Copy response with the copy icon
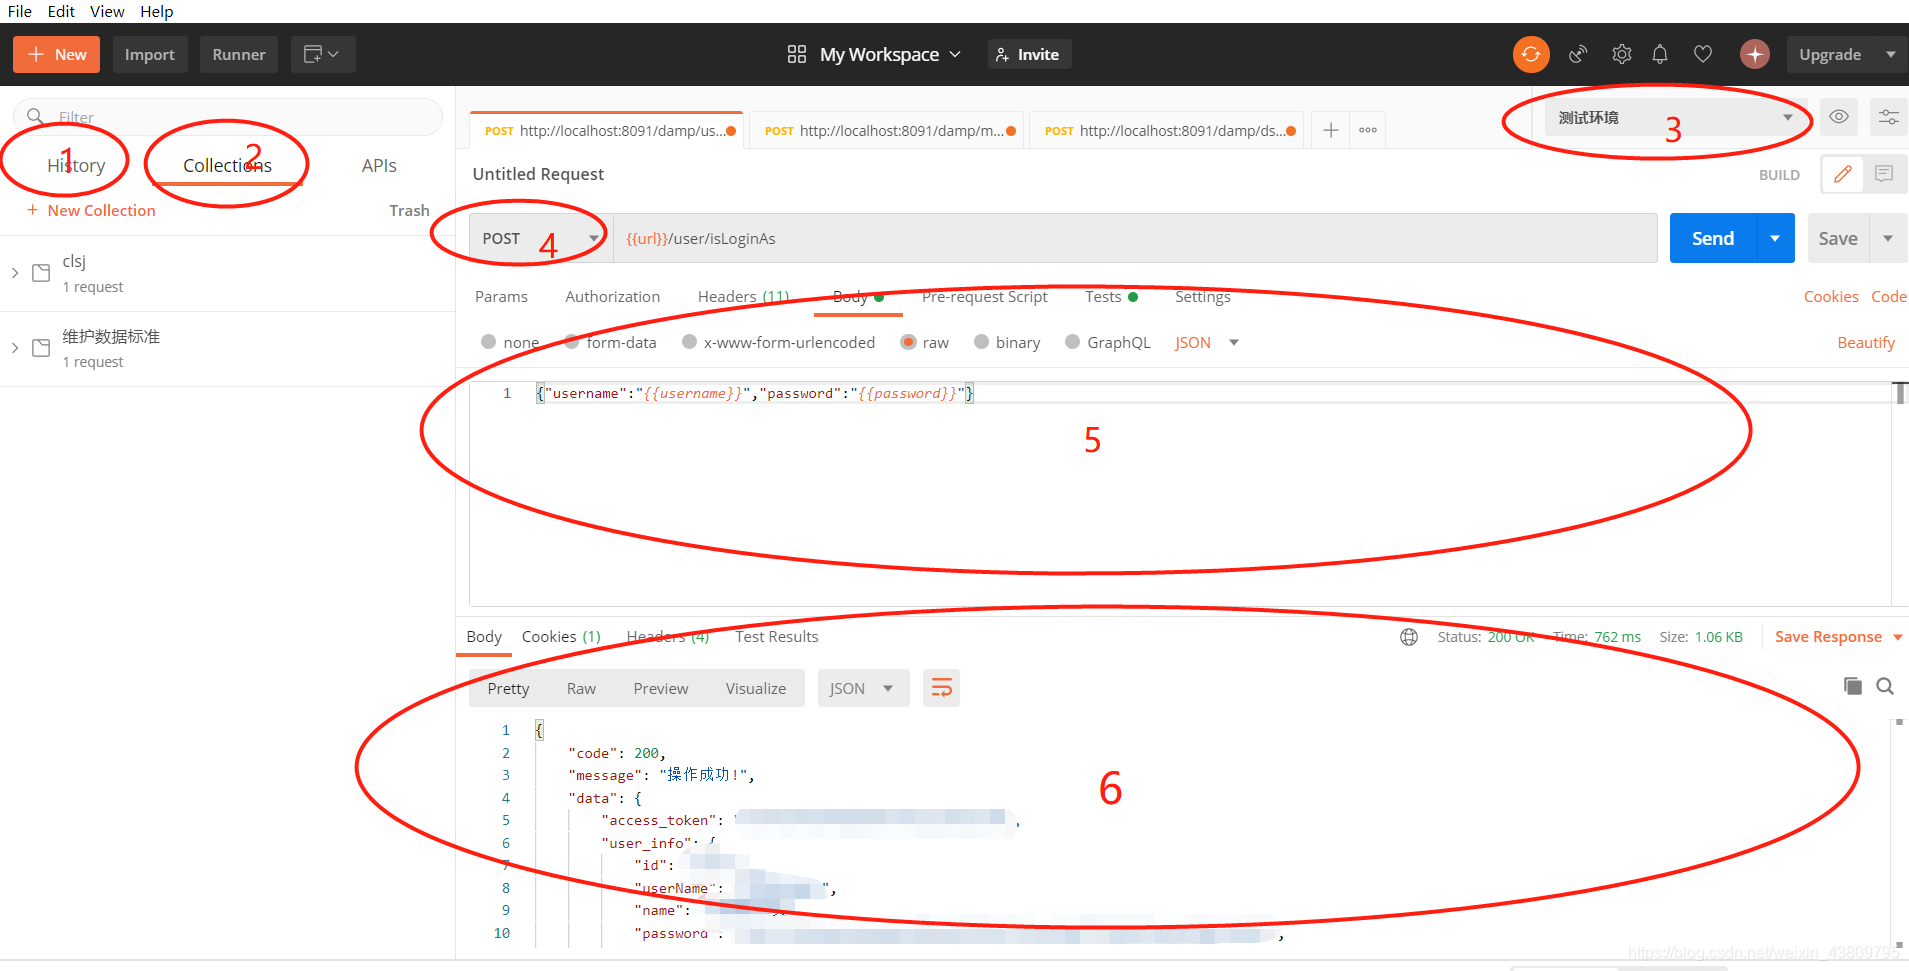The width and height of the screenshot is (1909, 971). coord(1853,686)
